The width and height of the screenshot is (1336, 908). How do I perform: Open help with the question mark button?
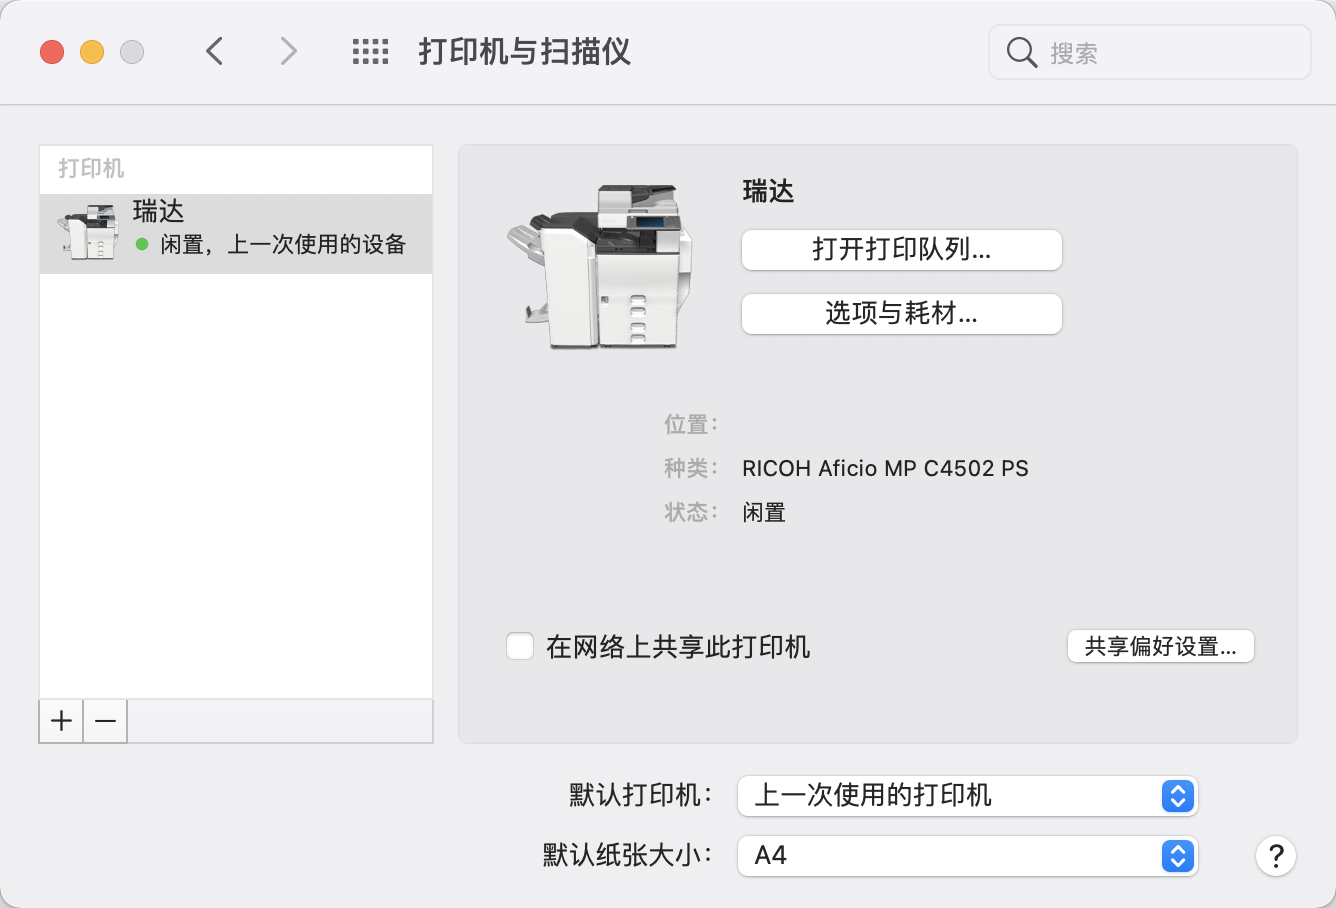coord(1275,856)
